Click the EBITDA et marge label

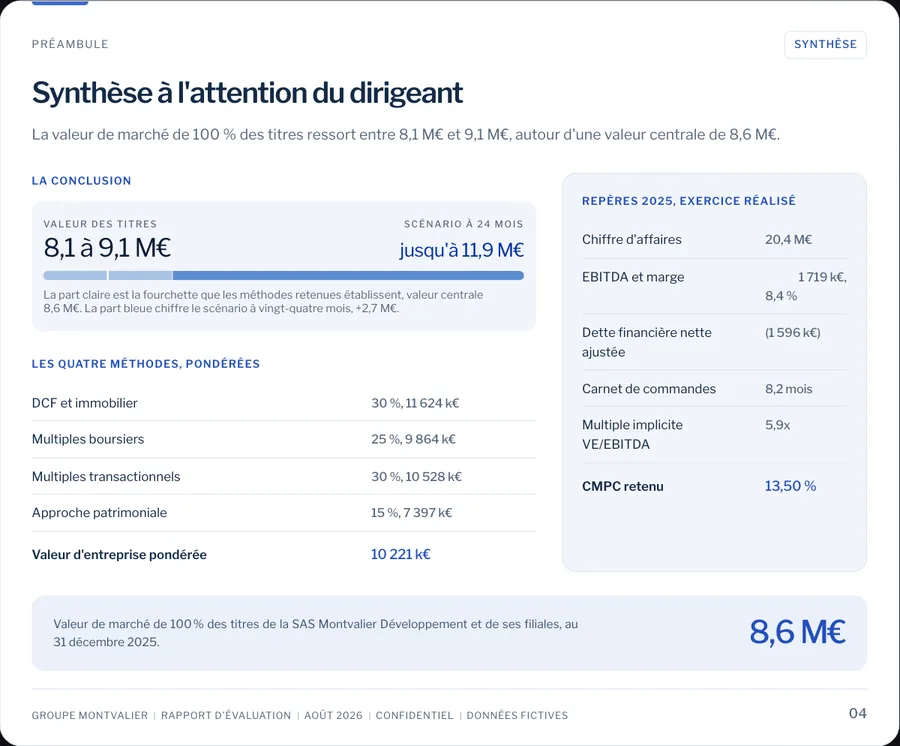(x=633, y=277)
